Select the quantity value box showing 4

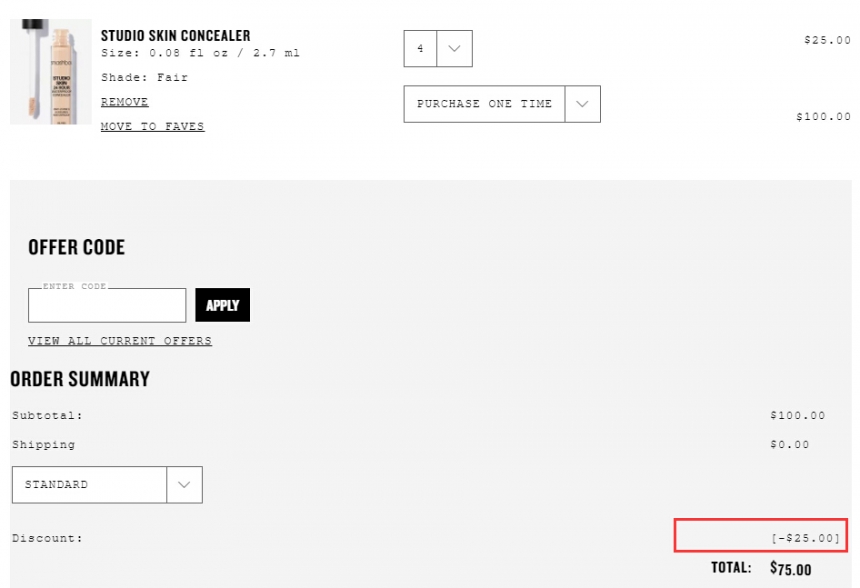pyautogui.click(x=420, y=49)
